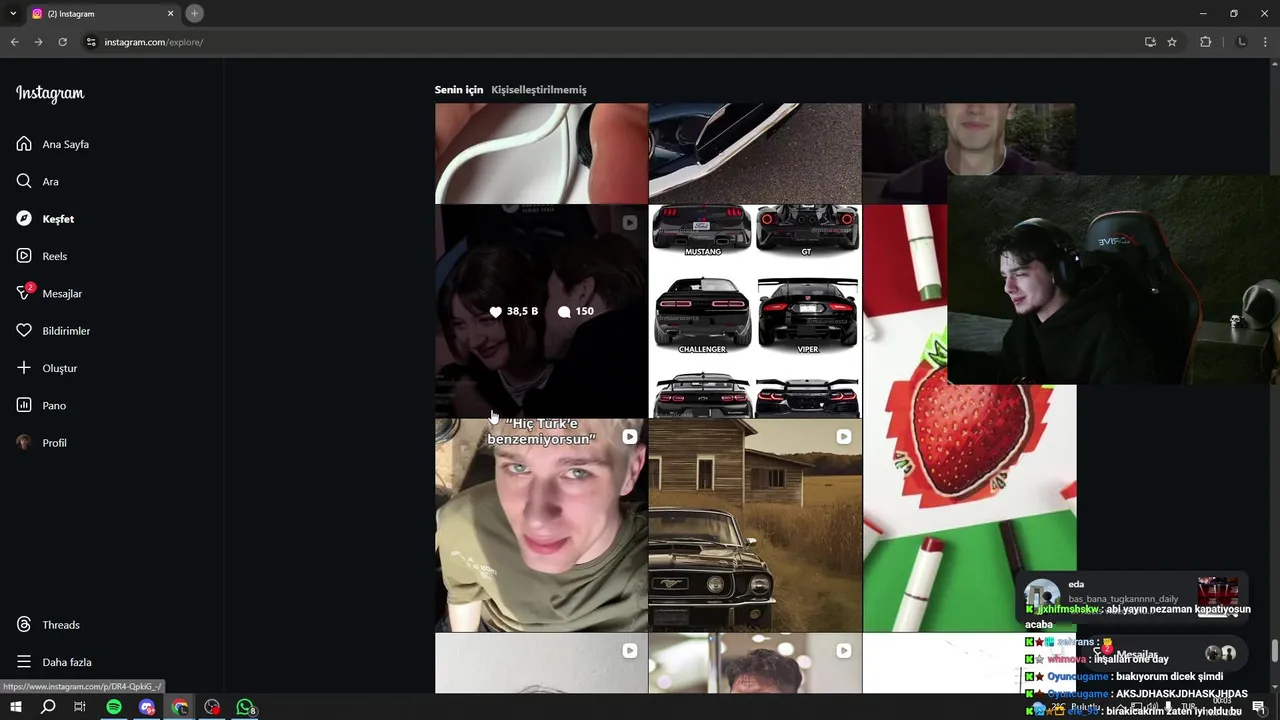Close the Instagram browser tab
Screen dimensions: 1280x720
[170, 14]
